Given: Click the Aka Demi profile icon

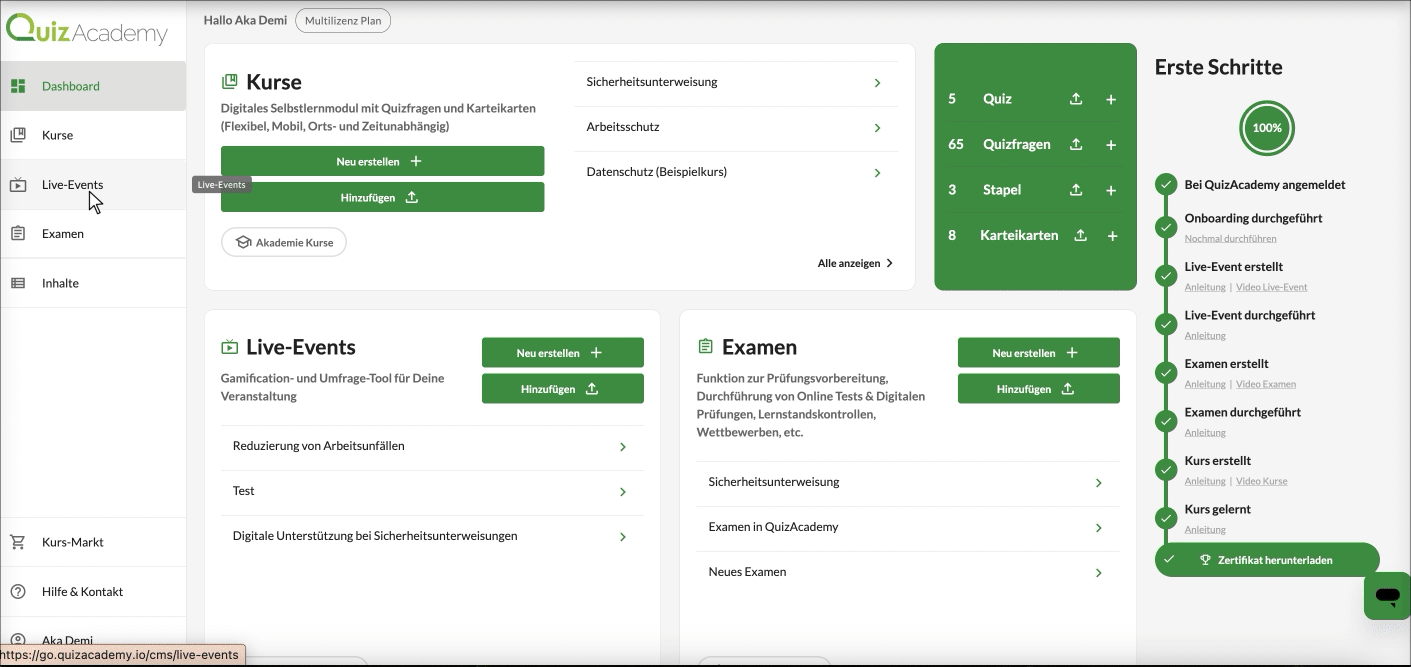Looking at the screenshot, I should 18,640.
